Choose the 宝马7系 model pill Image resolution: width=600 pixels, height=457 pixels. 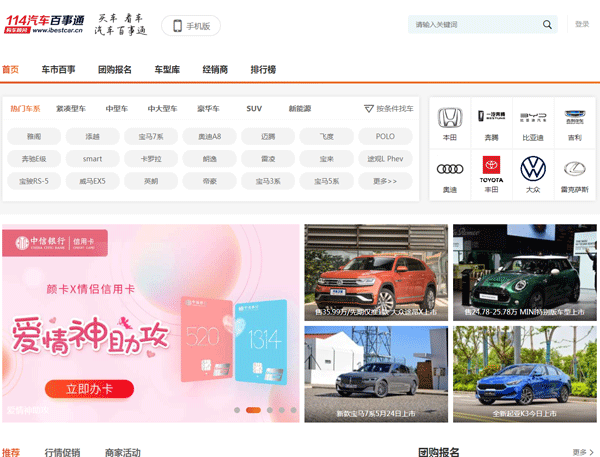(151, 136)
